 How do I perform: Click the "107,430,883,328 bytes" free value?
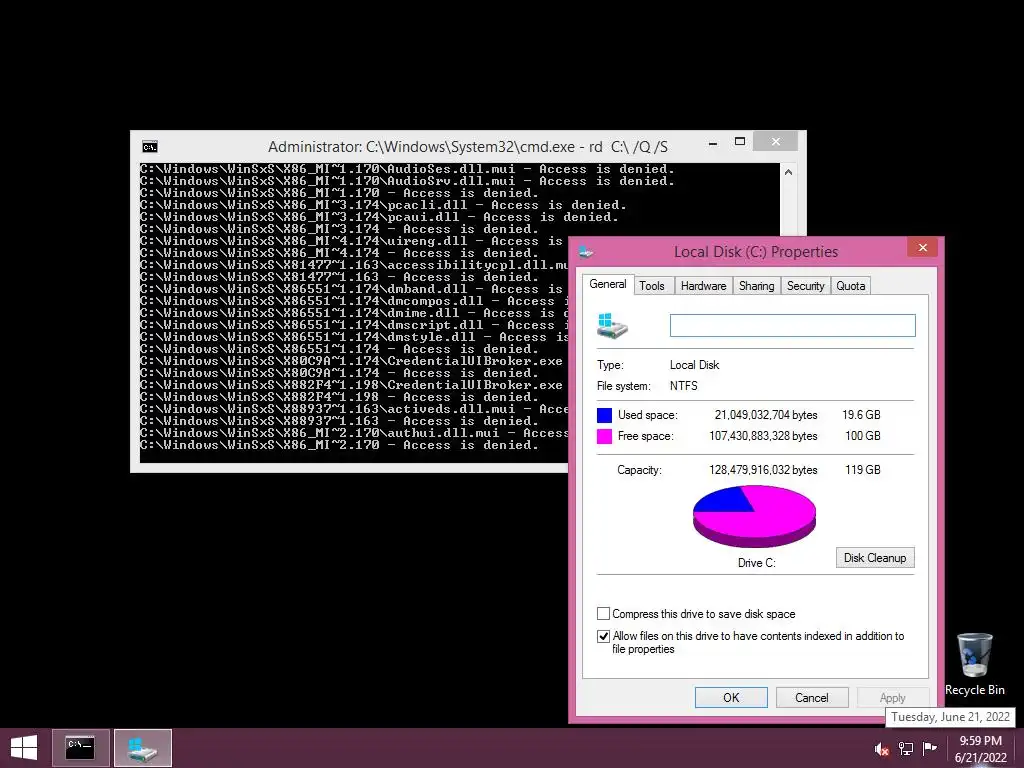(763, 436)
